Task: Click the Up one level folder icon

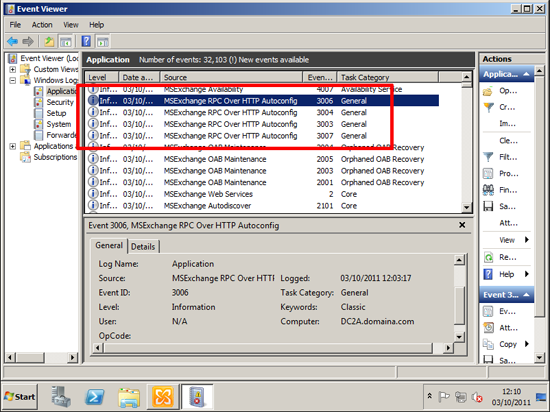Action: (49, 42)
